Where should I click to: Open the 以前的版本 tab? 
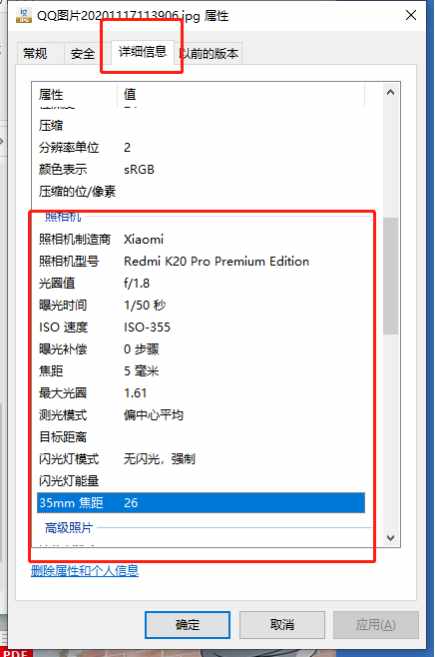209,54
